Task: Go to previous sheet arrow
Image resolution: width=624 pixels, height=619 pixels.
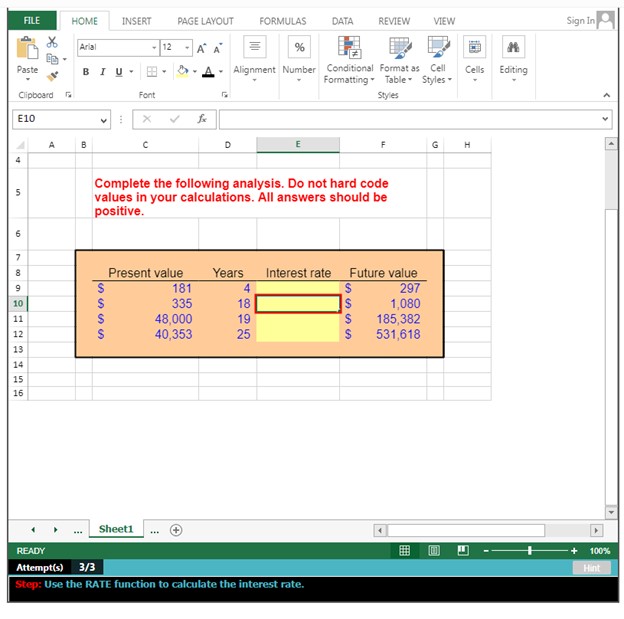Action: coord(33,530)
